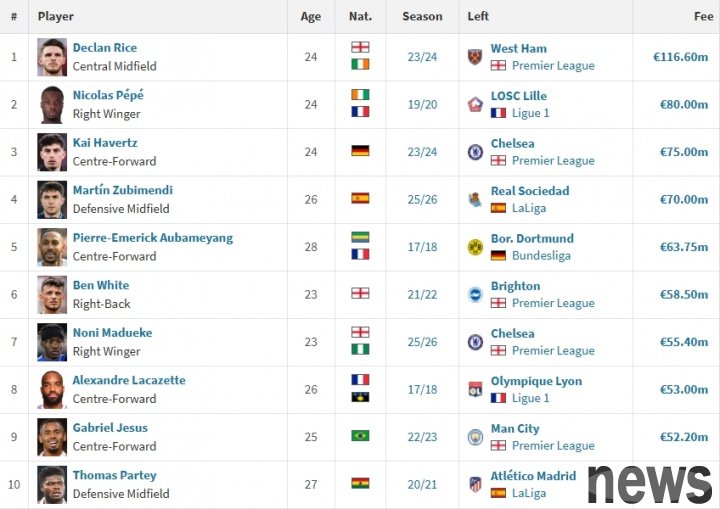720x509 pixels.
Task: Click the LOSC Lille club crest
Action: coord(475,105)
